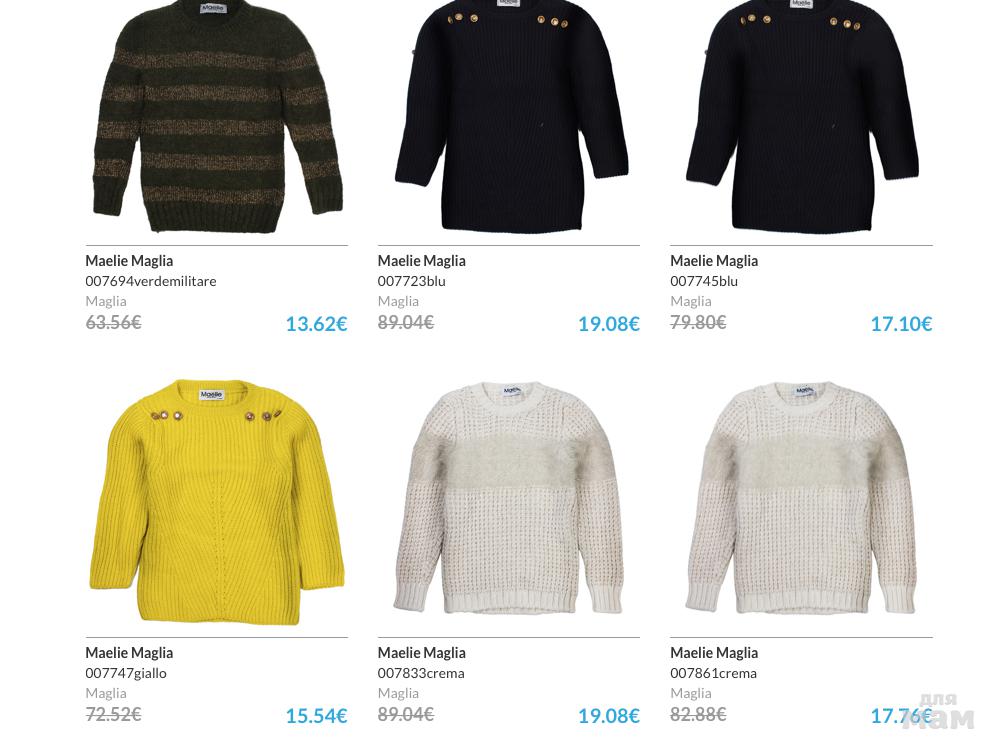
Task: Click the 17.10€ sale price
Action: point(901,324)
